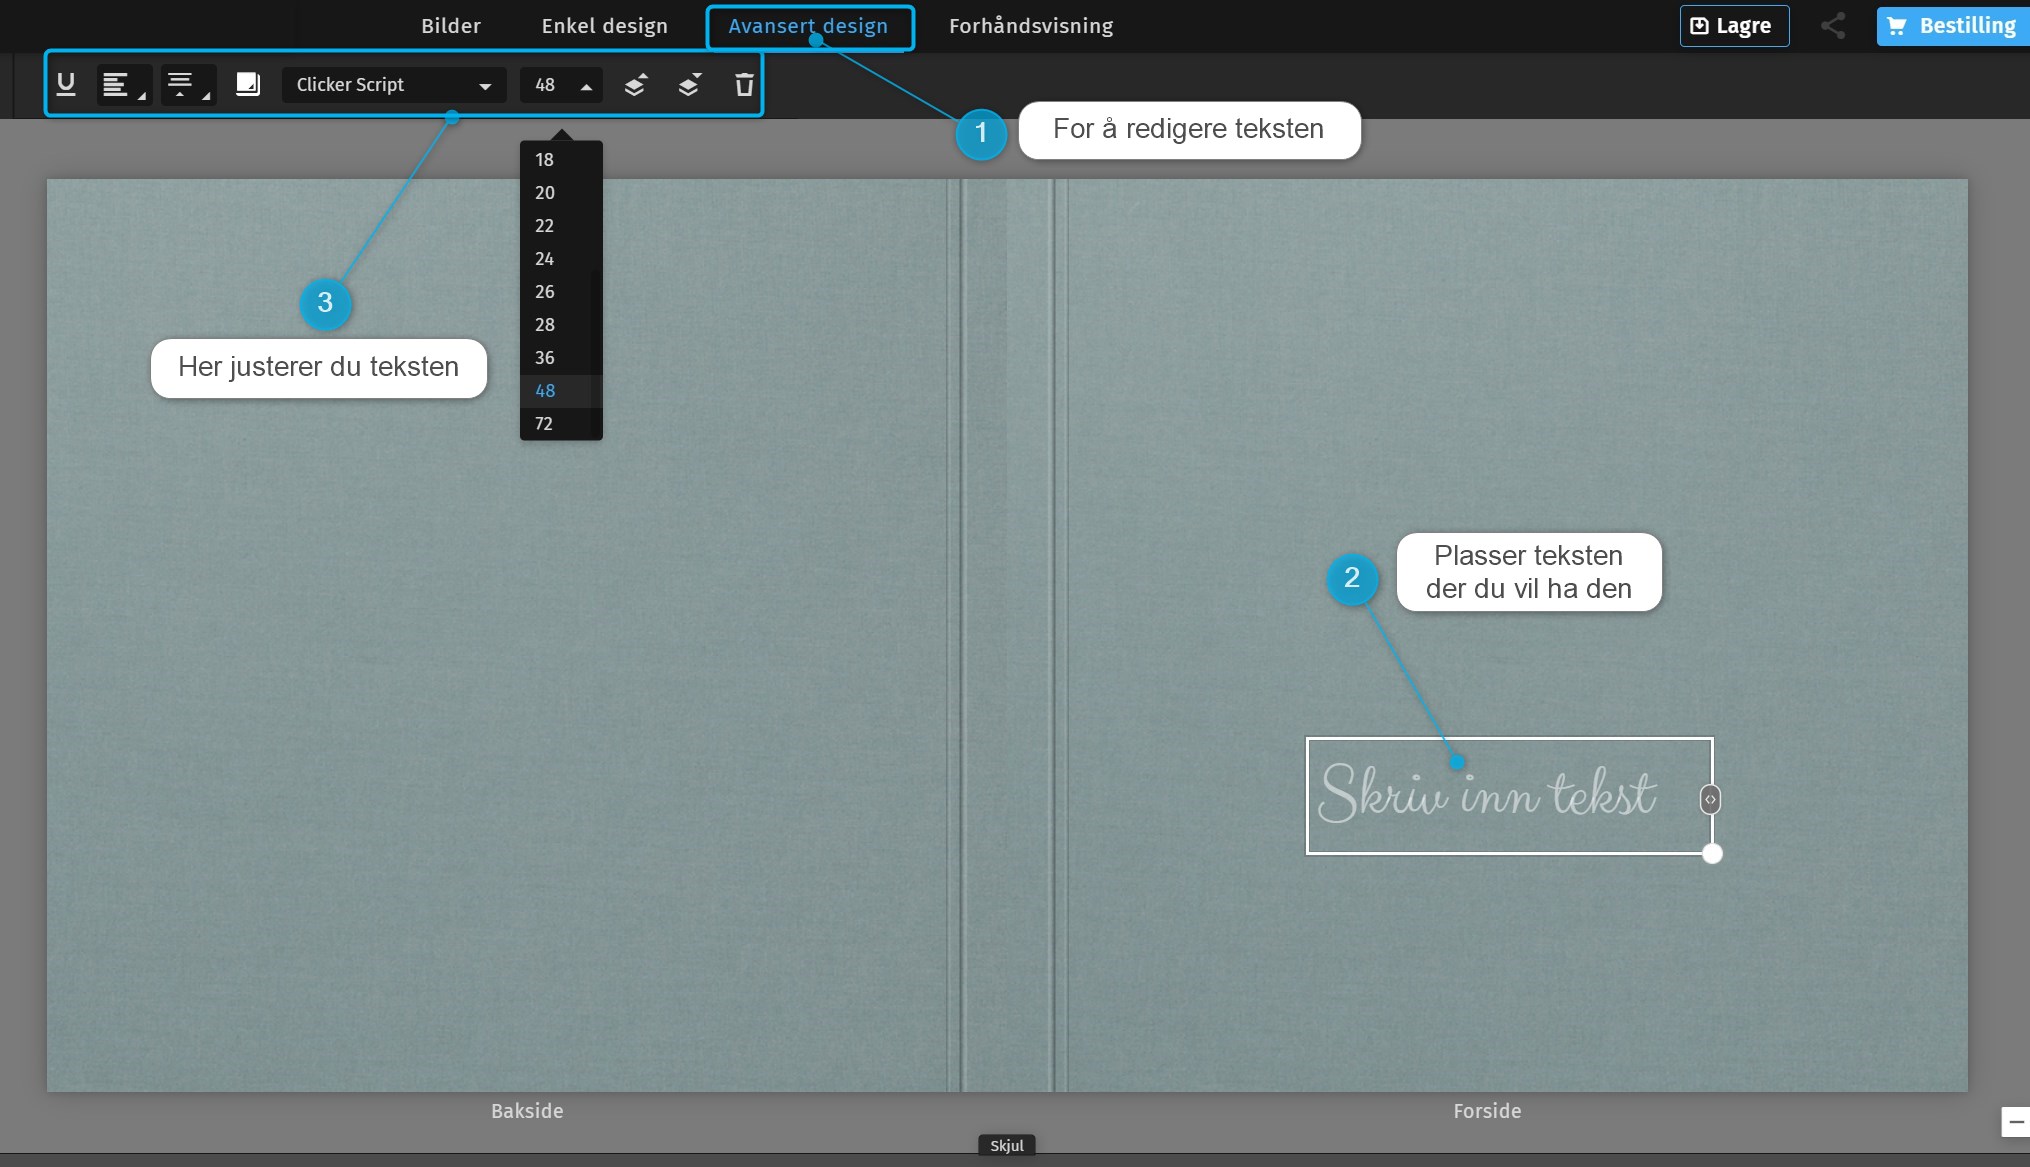Screen dimensions: 2030x1167
Task: Save project with Lagre button
Action: (x=1733, y=26)
